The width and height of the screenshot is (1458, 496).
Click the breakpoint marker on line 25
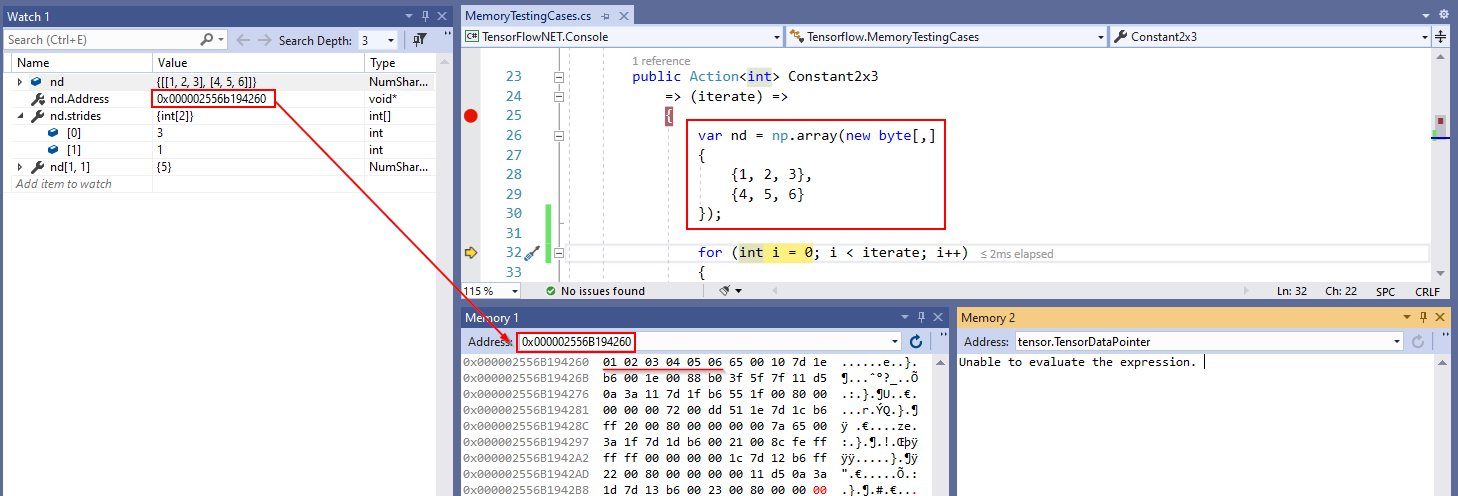(x=471, y=116)
